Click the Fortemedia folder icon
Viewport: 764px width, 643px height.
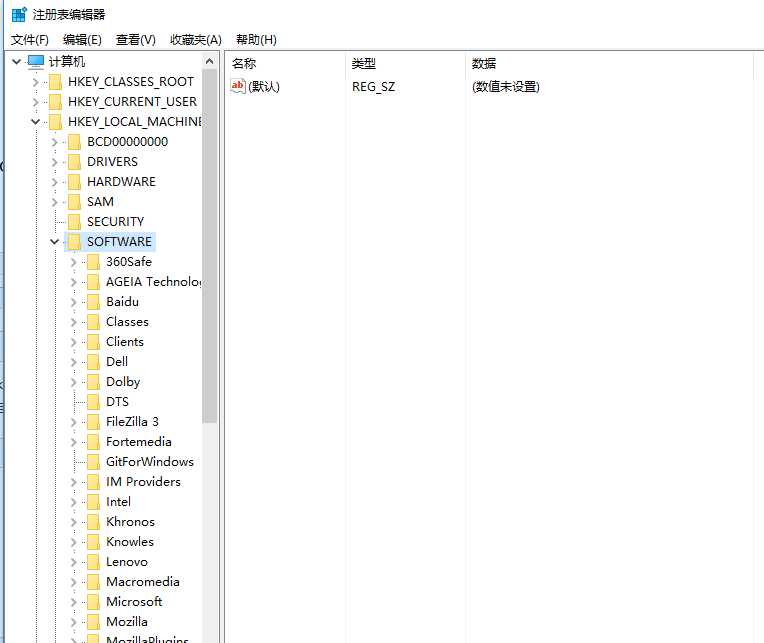[x=94, y=441]
